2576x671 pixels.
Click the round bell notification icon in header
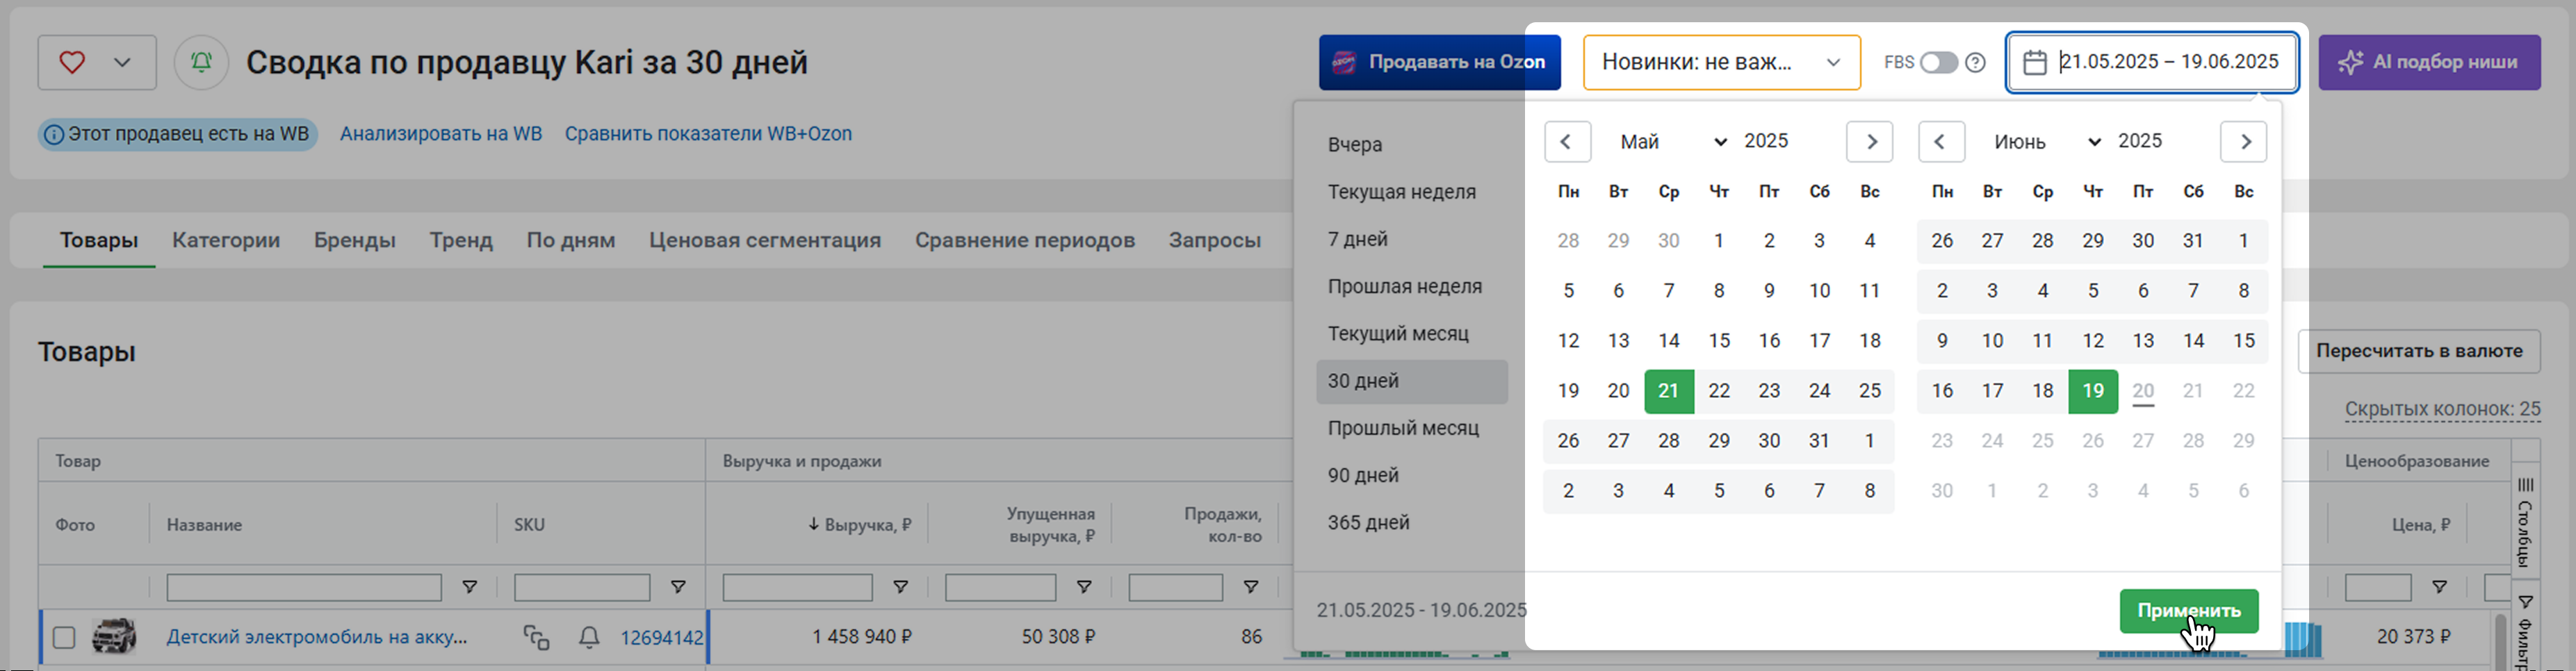(201, 62)
